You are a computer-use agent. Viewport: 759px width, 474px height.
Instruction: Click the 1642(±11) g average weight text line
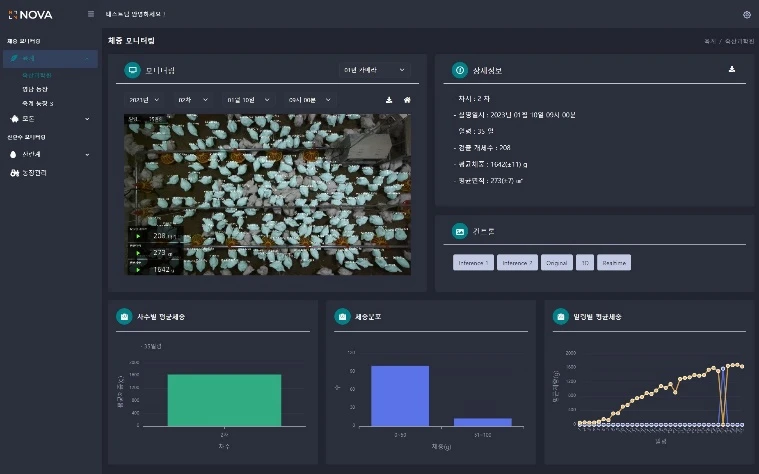pyautogui.click(x=490, y=164)
